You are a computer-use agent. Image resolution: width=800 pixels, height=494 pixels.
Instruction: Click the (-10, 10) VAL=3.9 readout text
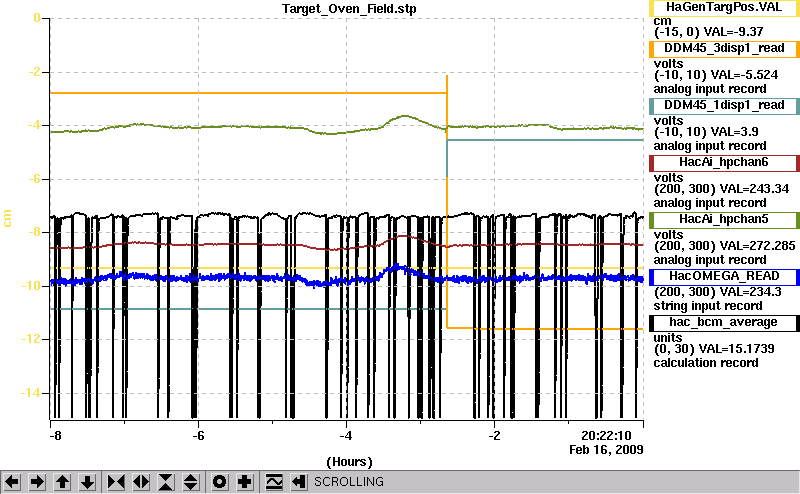(706, 132)
